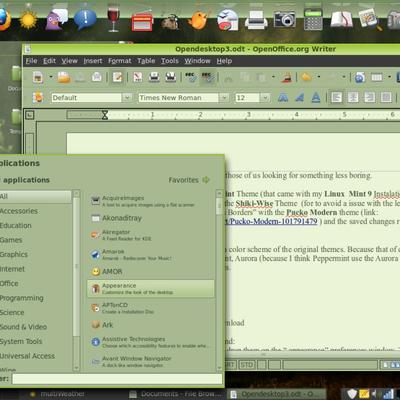The image size is (400, 400).
Task: Open the Insert menu
Action: click(93, 61)
